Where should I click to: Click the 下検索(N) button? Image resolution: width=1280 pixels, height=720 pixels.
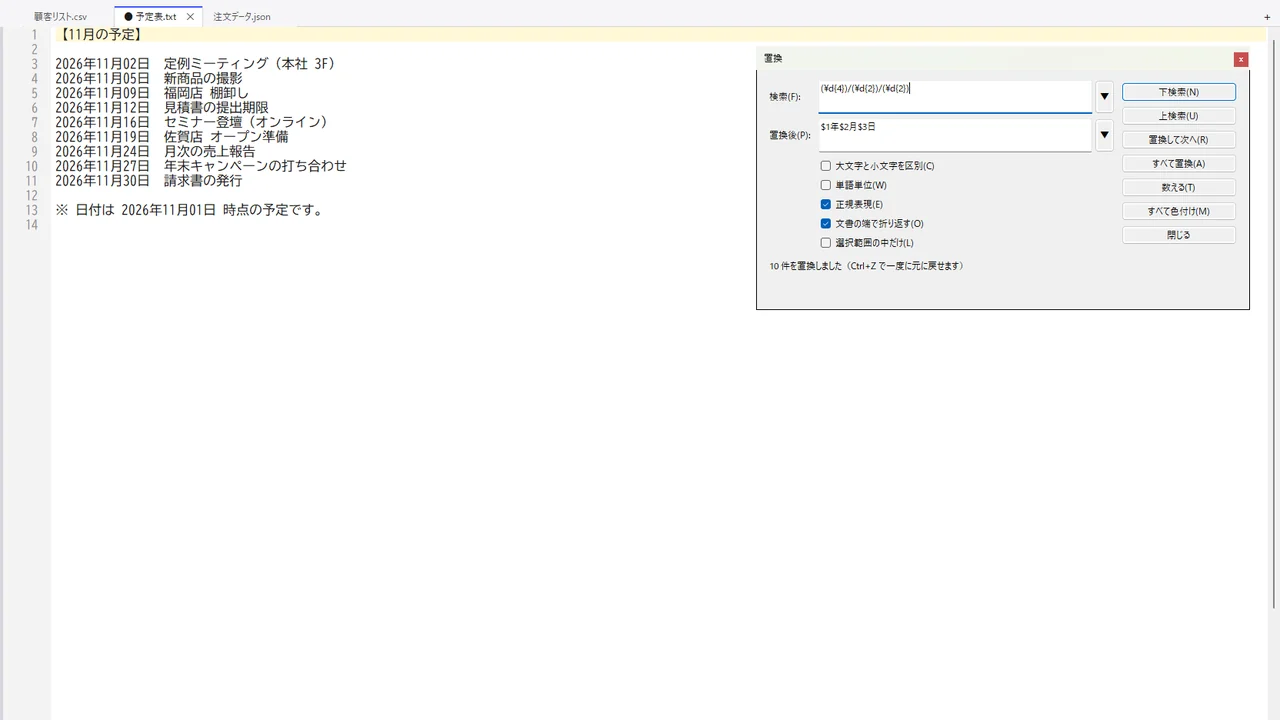tap(1179, 92)
